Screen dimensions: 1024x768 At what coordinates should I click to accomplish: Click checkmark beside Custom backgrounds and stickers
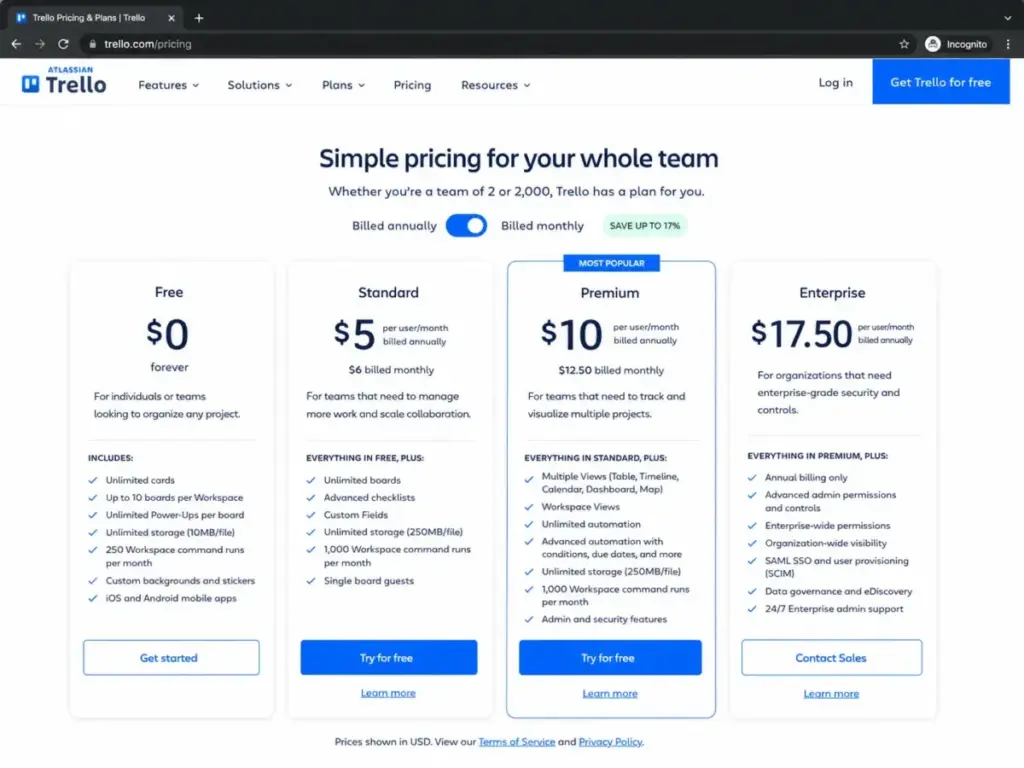(93, 581)
